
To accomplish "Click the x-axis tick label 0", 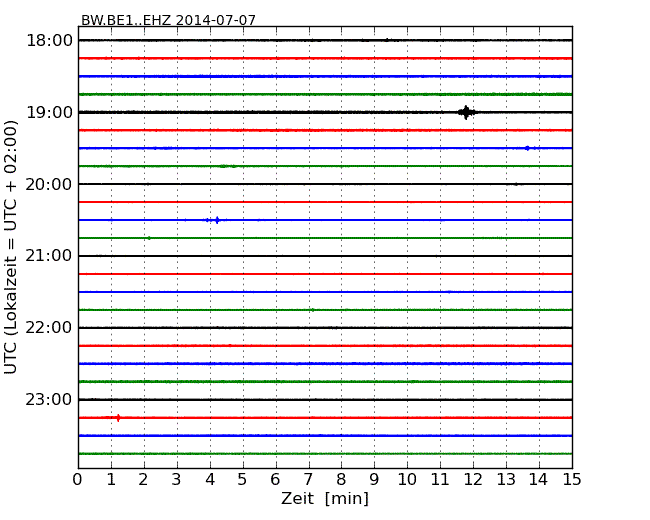I will coord(78,480).
